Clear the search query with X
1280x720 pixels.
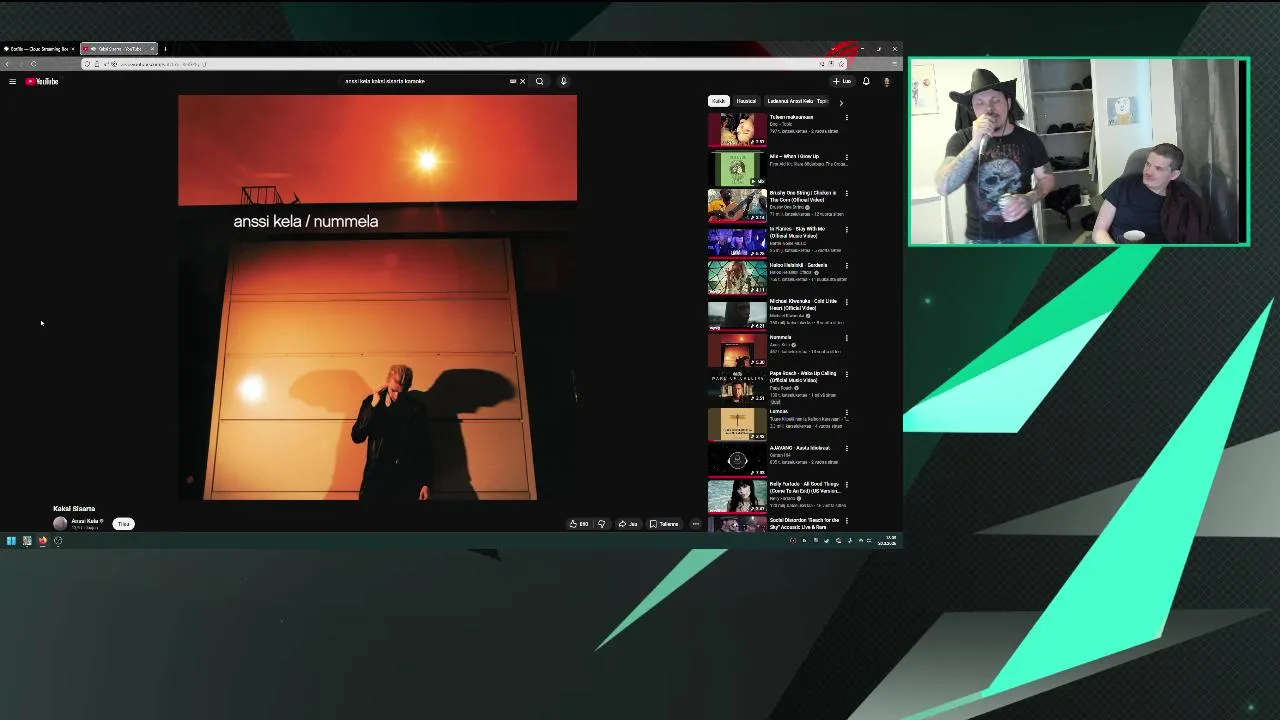522,81
